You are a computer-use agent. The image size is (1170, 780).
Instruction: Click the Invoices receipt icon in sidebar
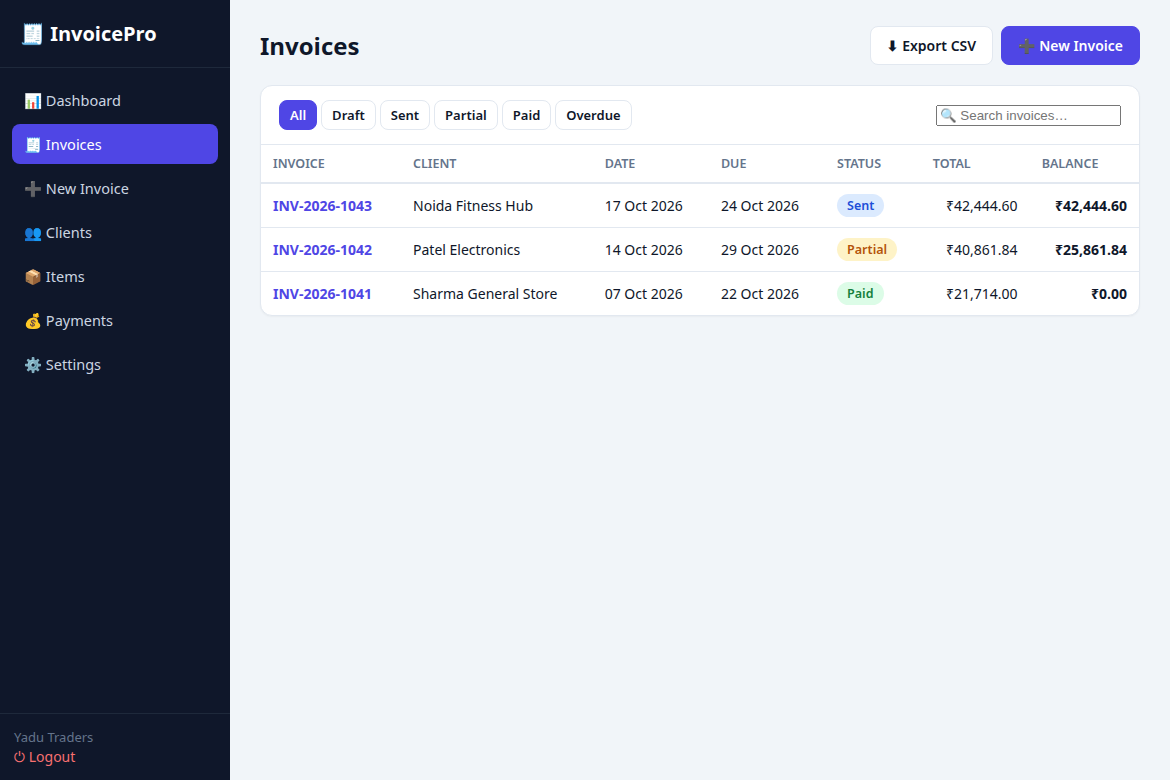pos(33,145)
